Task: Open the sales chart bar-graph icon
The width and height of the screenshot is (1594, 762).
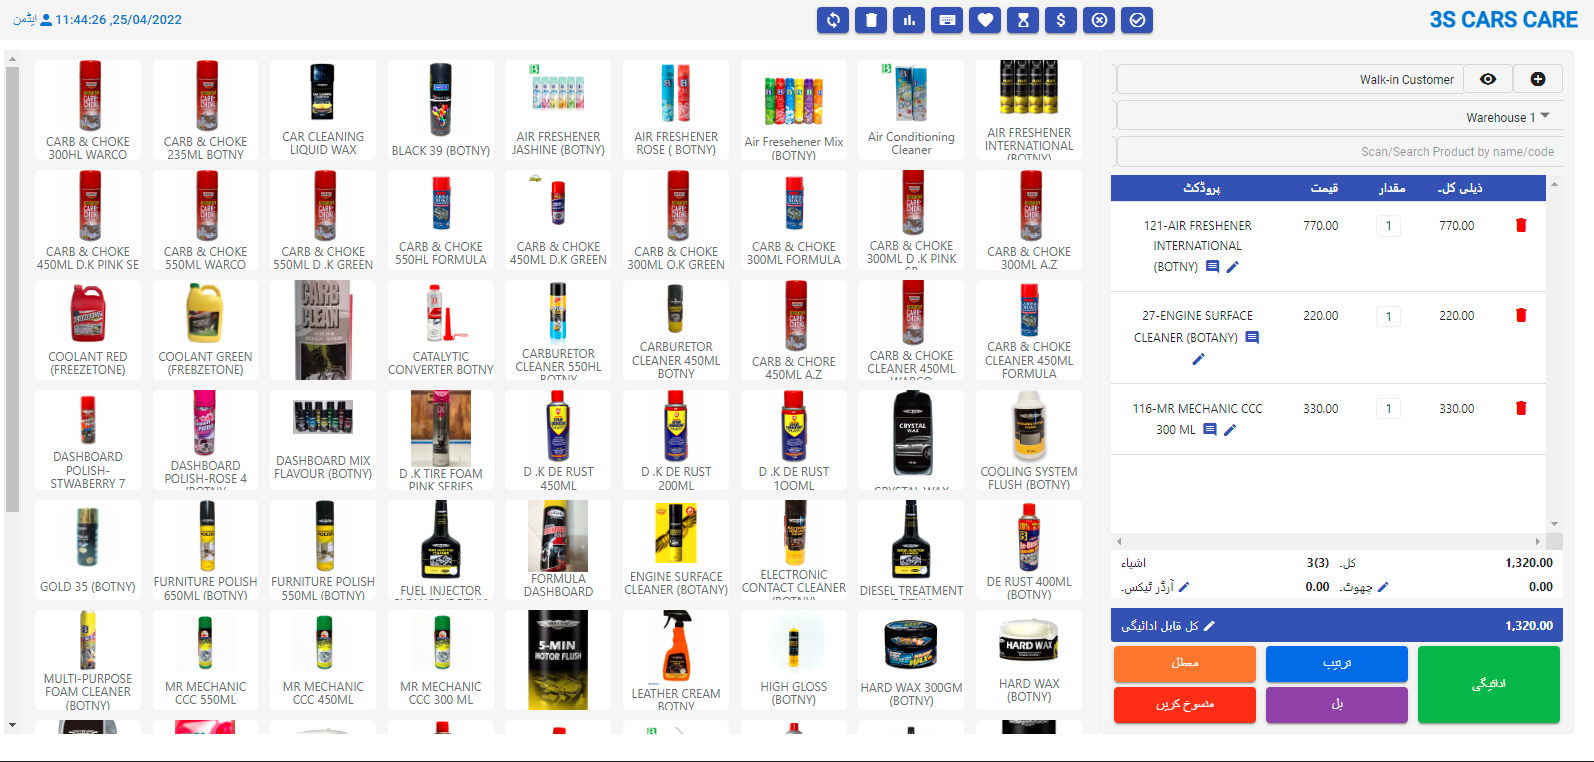Action: 909,20
